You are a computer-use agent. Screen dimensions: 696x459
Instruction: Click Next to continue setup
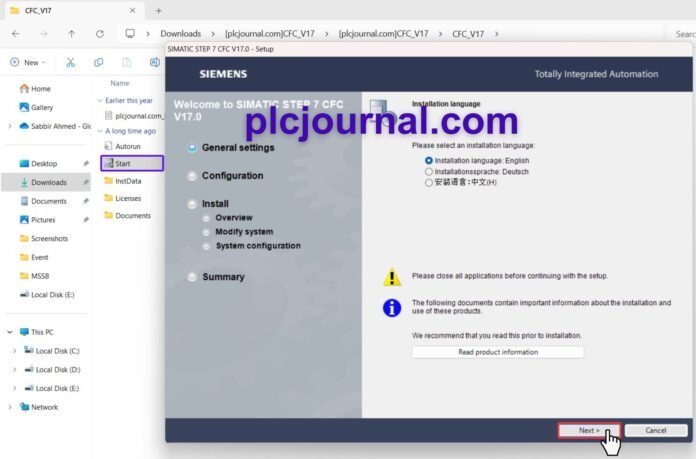pos(589,430)
